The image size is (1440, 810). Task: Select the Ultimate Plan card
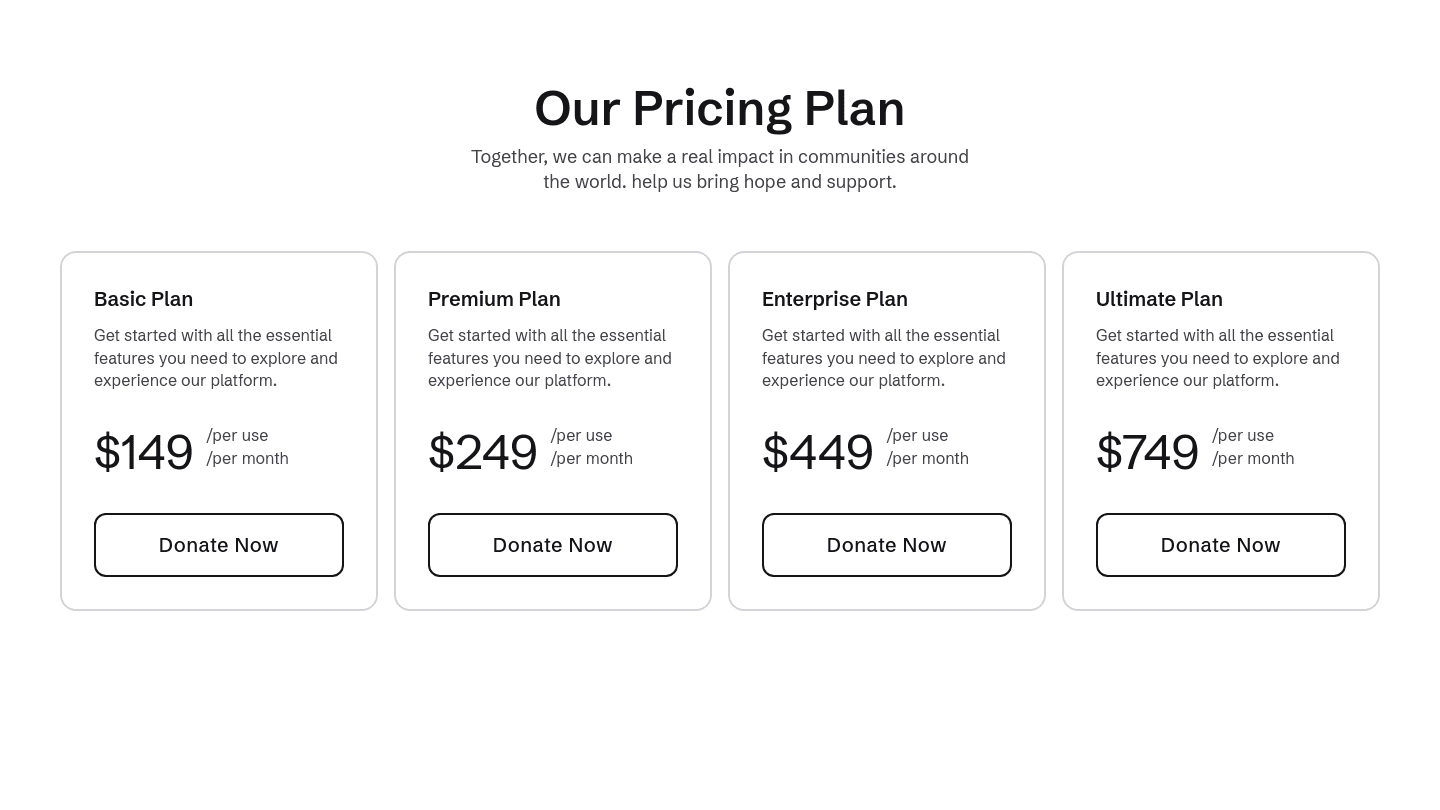[x=1220, y=430]
